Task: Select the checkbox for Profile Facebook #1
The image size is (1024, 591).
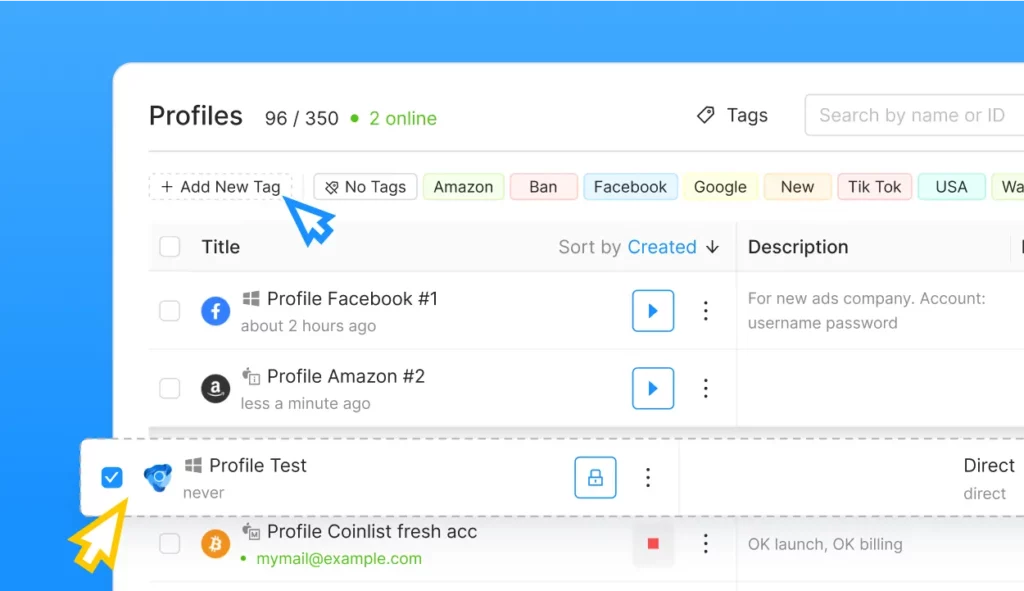Action: [x=170, y=310]
